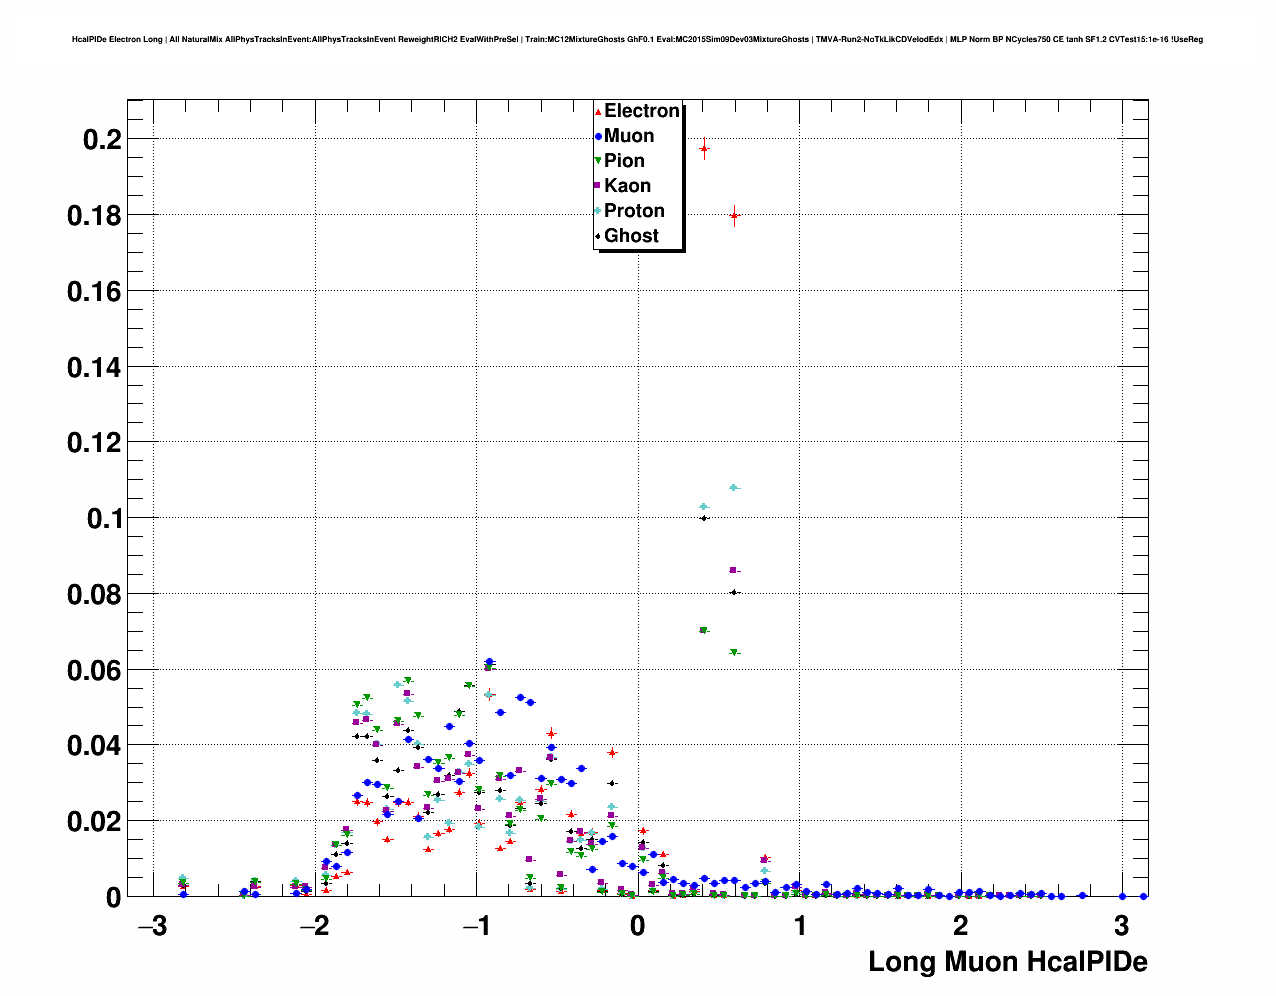Select the Proton legend label
This screenshot has height=996, width=1276.
point(634,211)
